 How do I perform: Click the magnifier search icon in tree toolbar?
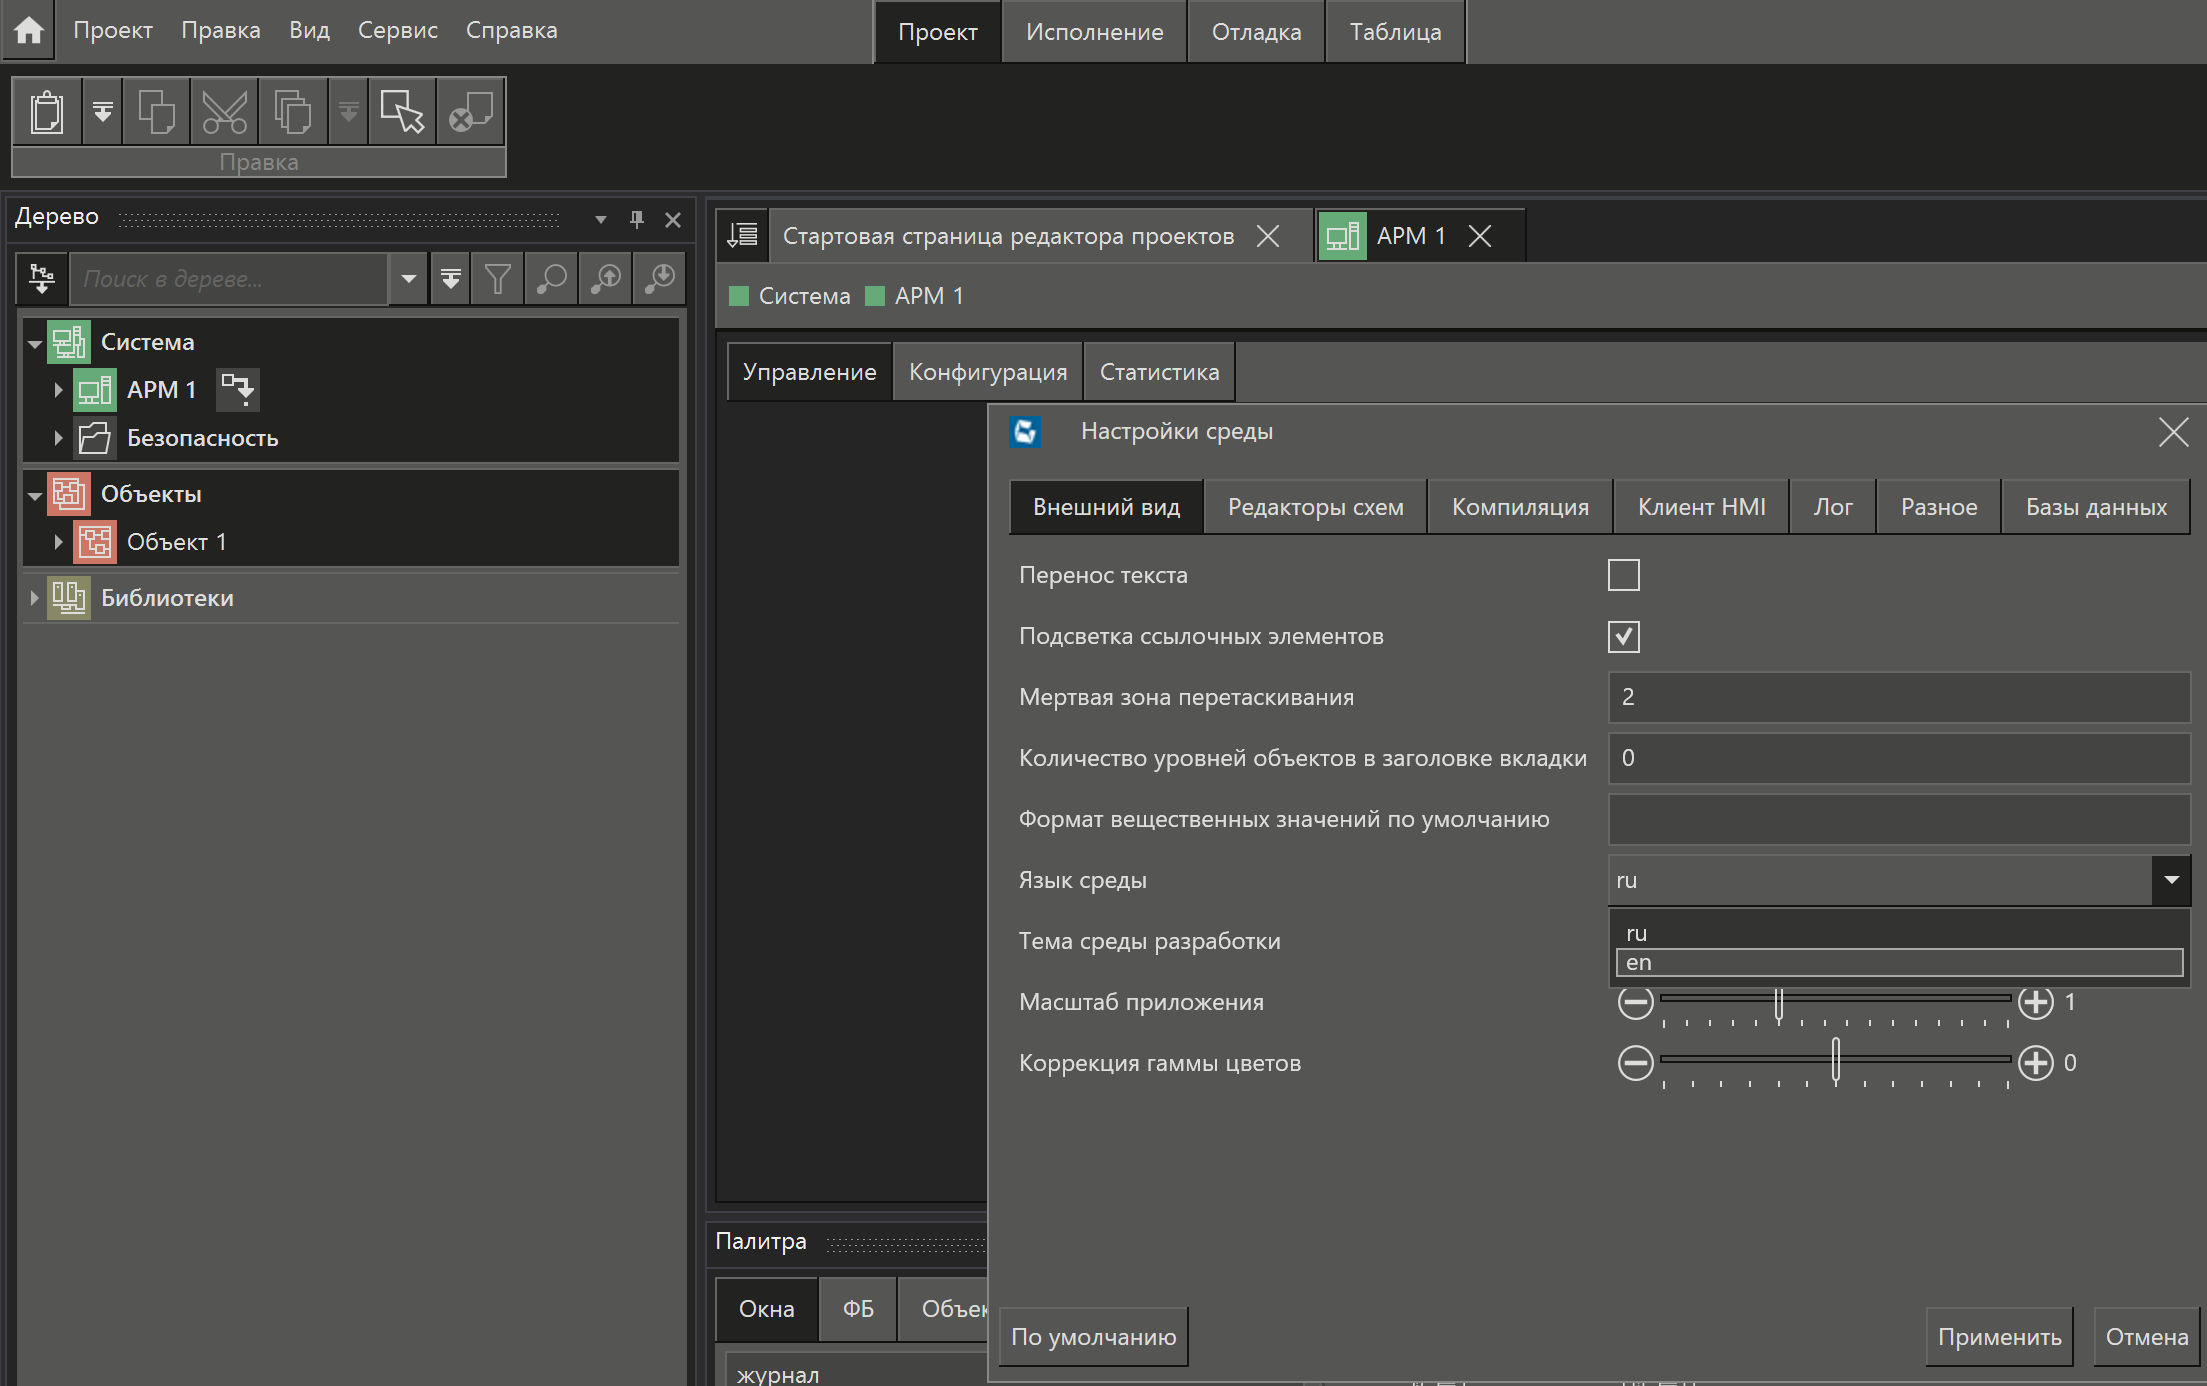click(x=551, y=279)
